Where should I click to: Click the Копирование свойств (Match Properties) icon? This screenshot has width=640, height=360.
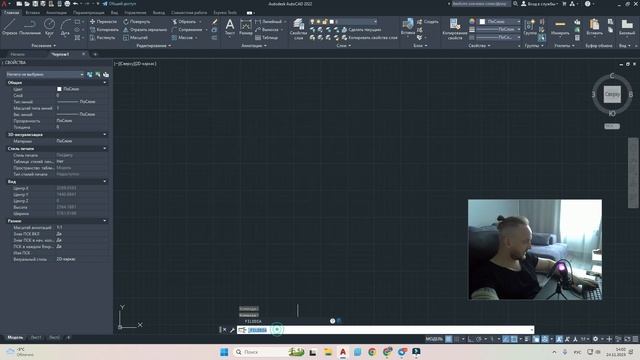click(454, 29)
